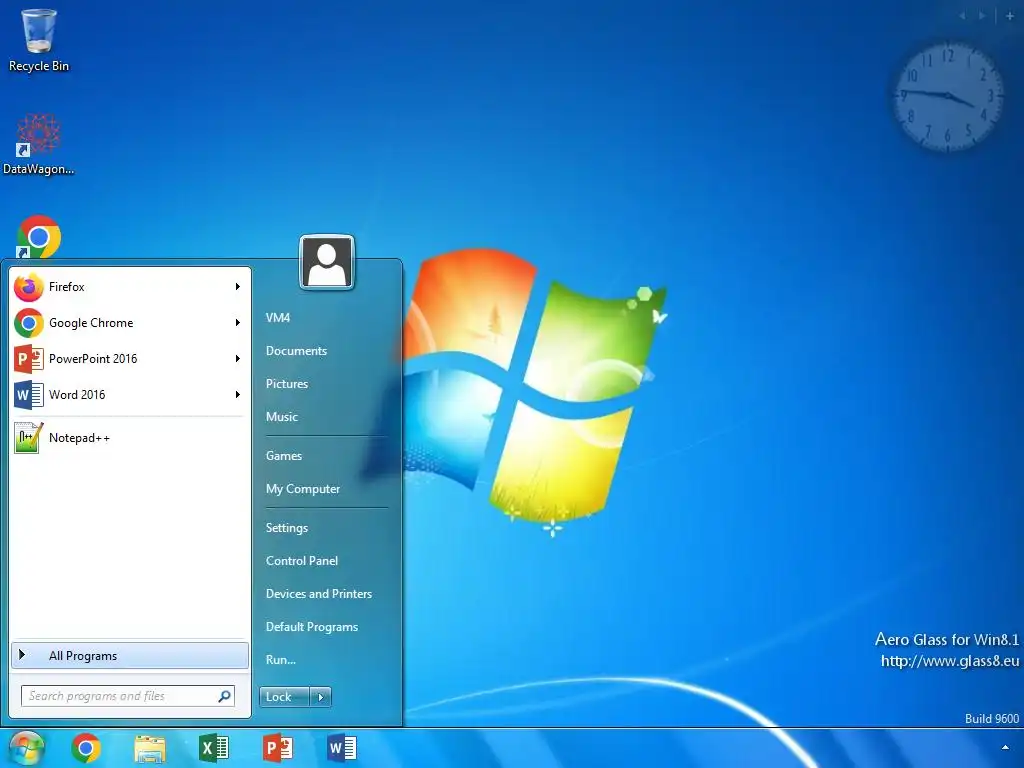The image size is (1024, 768).
Task: Open My Computer from the Start menu
Action: pos(303,489)
